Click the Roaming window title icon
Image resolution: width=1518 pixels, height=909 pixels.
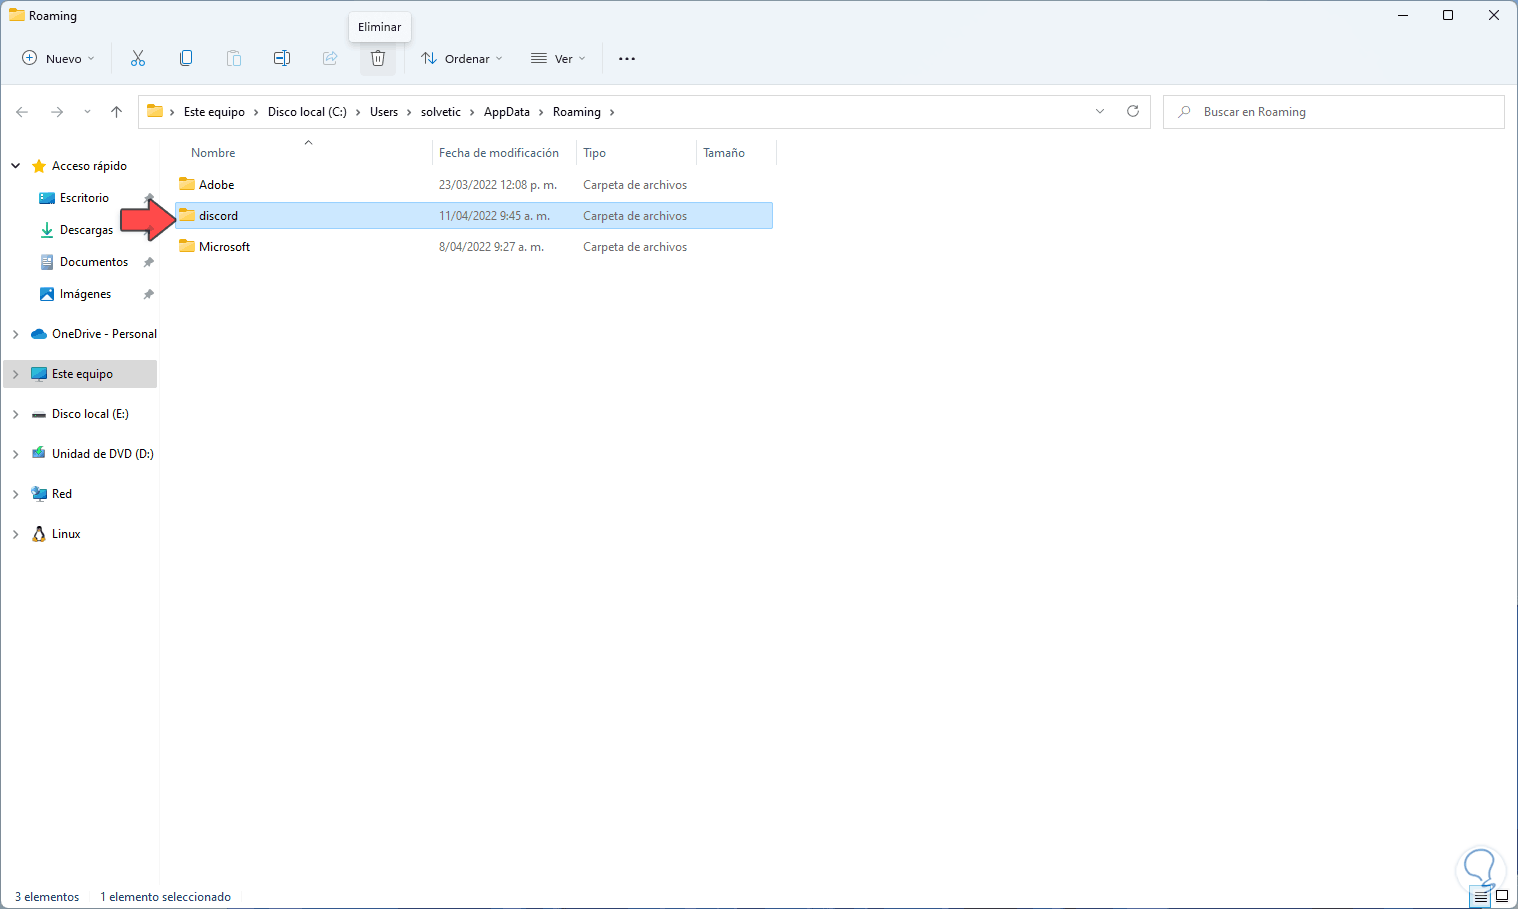(17, 15)
